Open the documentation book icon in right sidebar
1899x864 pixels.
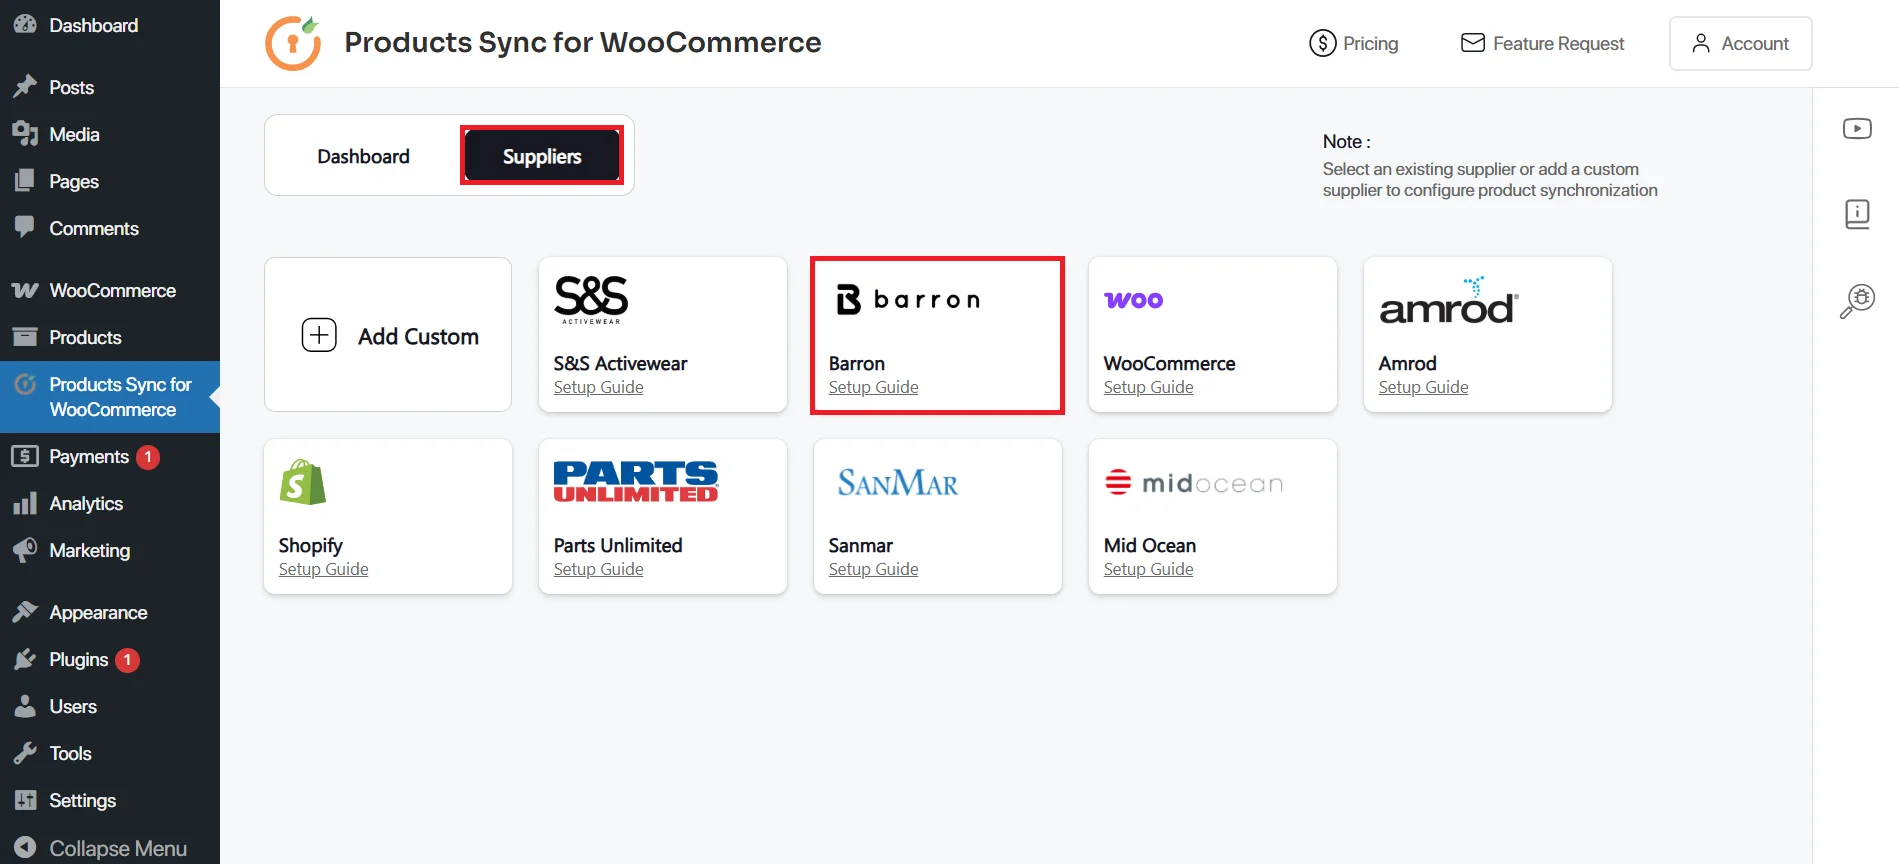coord(1857,213)
